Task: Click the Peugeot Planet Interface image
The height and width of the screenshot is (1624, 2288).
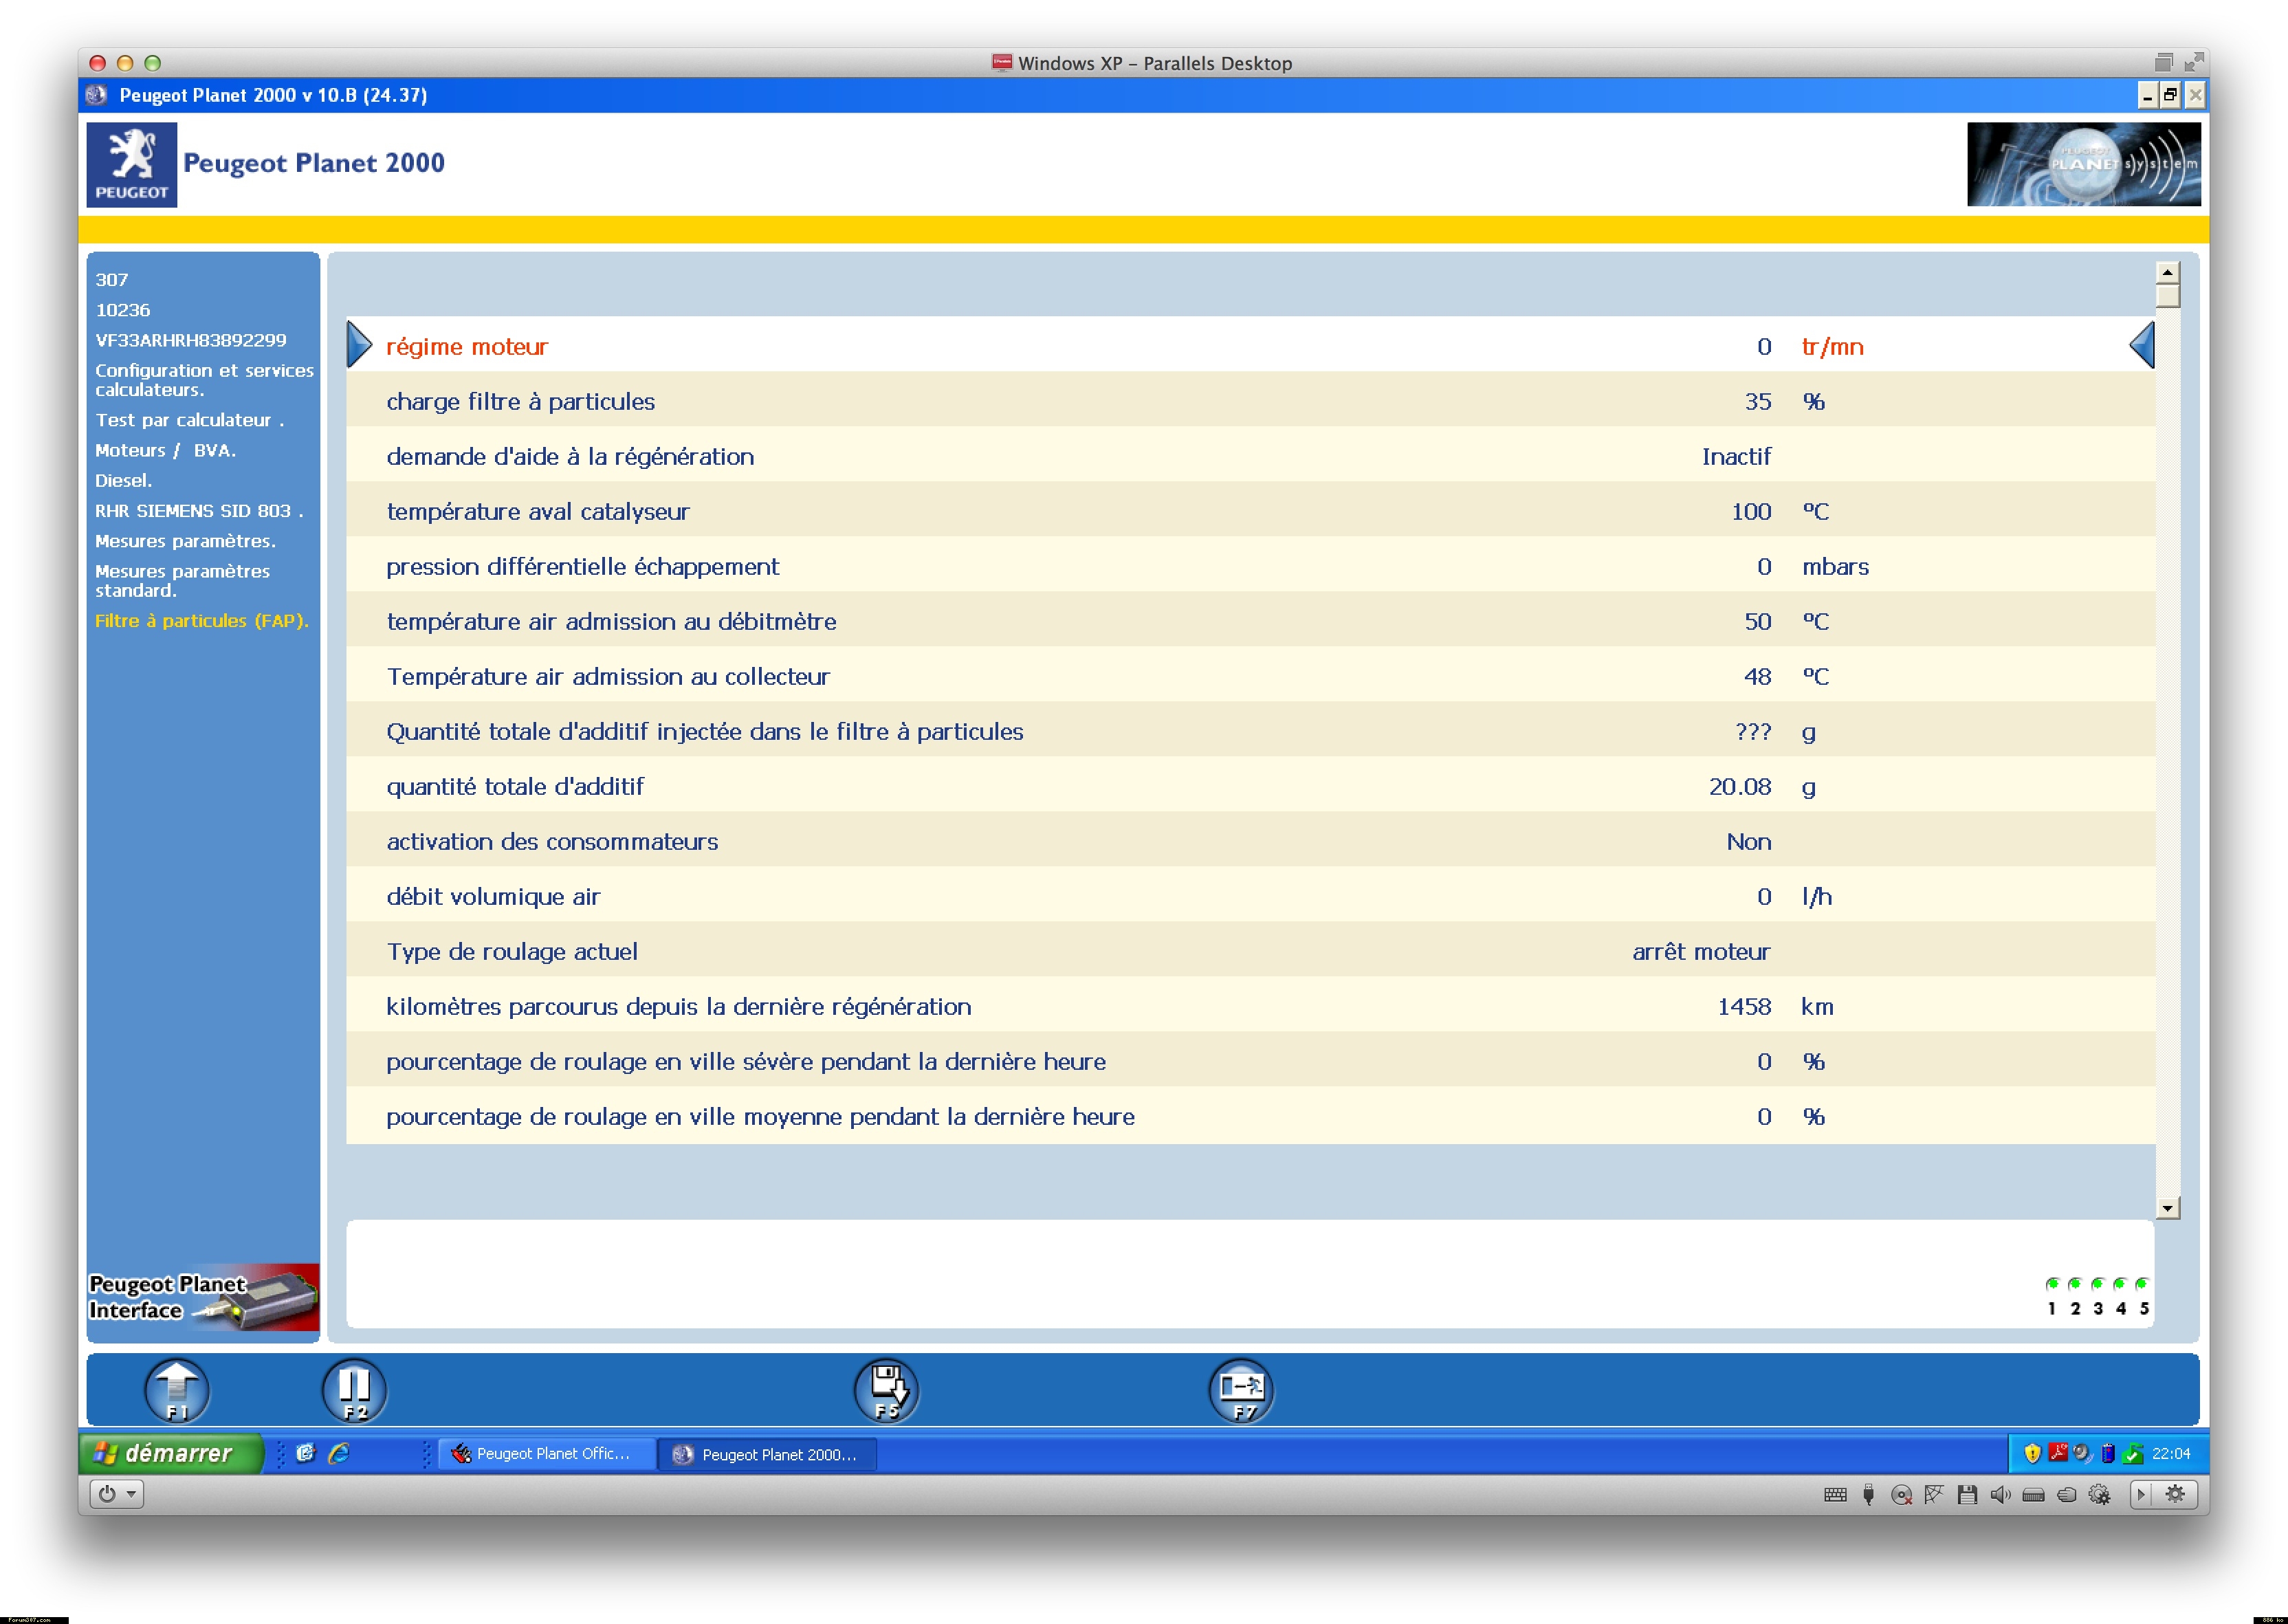Action: (203, 1298)
